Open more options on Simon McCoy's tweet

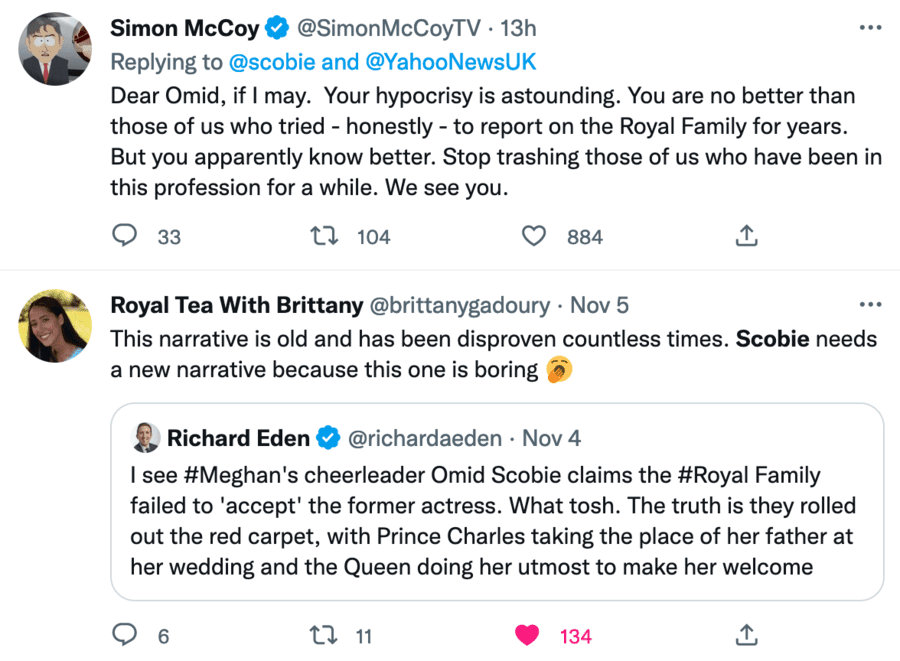coord(870,27)
